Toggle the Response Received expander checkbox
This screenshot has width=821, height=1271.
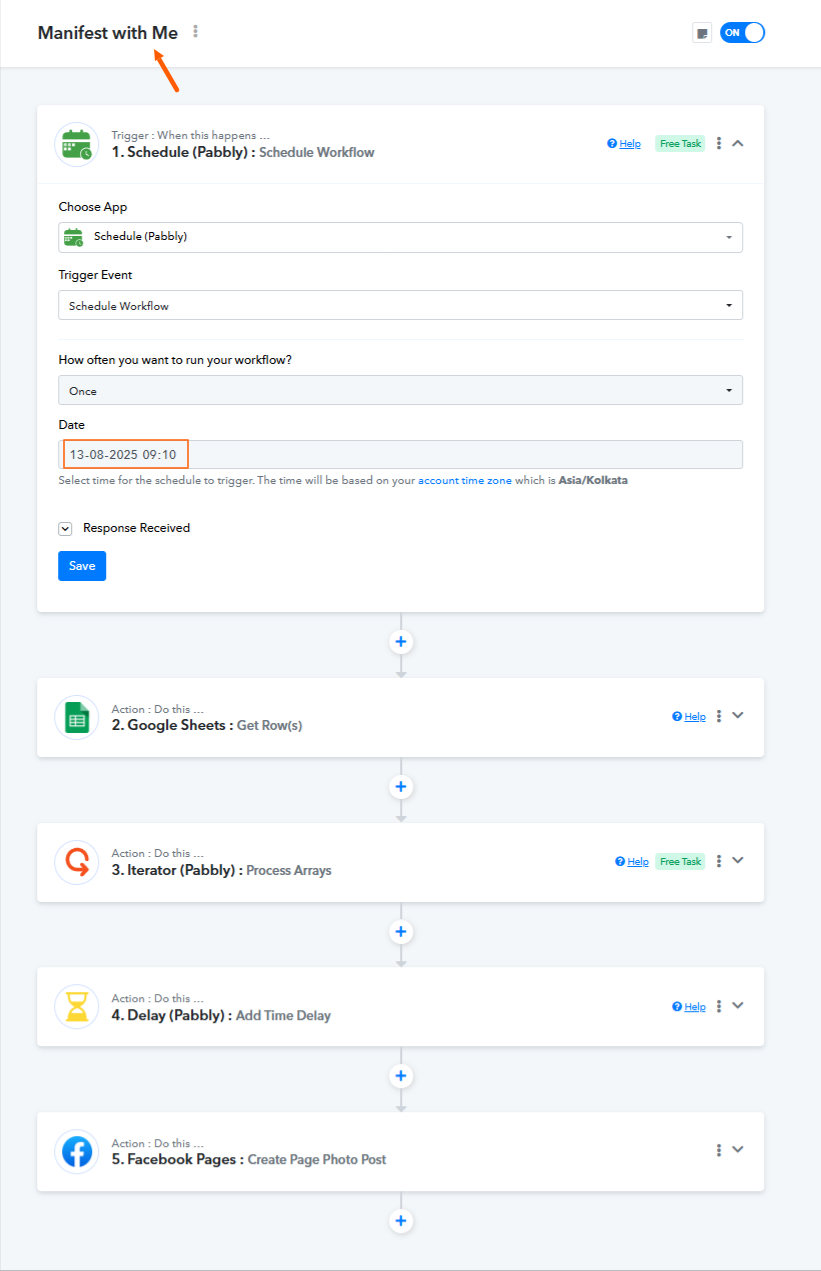pyautogui.click(x=65, y=528)
